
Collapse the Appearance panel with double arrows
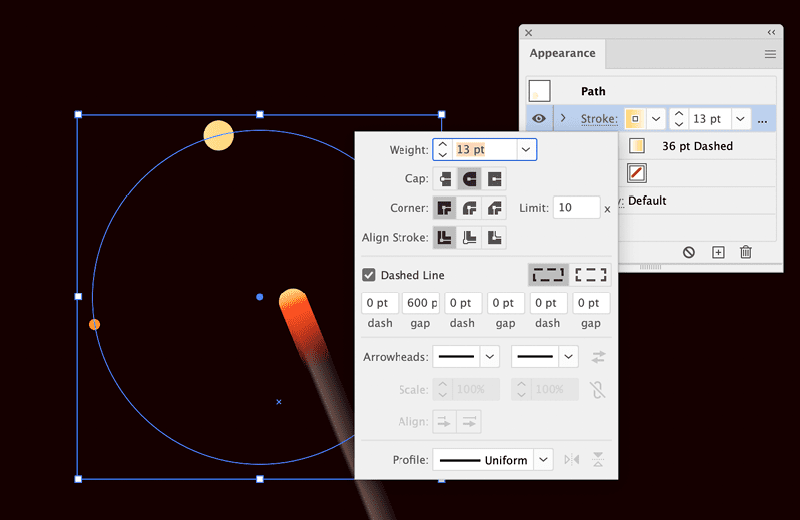(771, 32)
